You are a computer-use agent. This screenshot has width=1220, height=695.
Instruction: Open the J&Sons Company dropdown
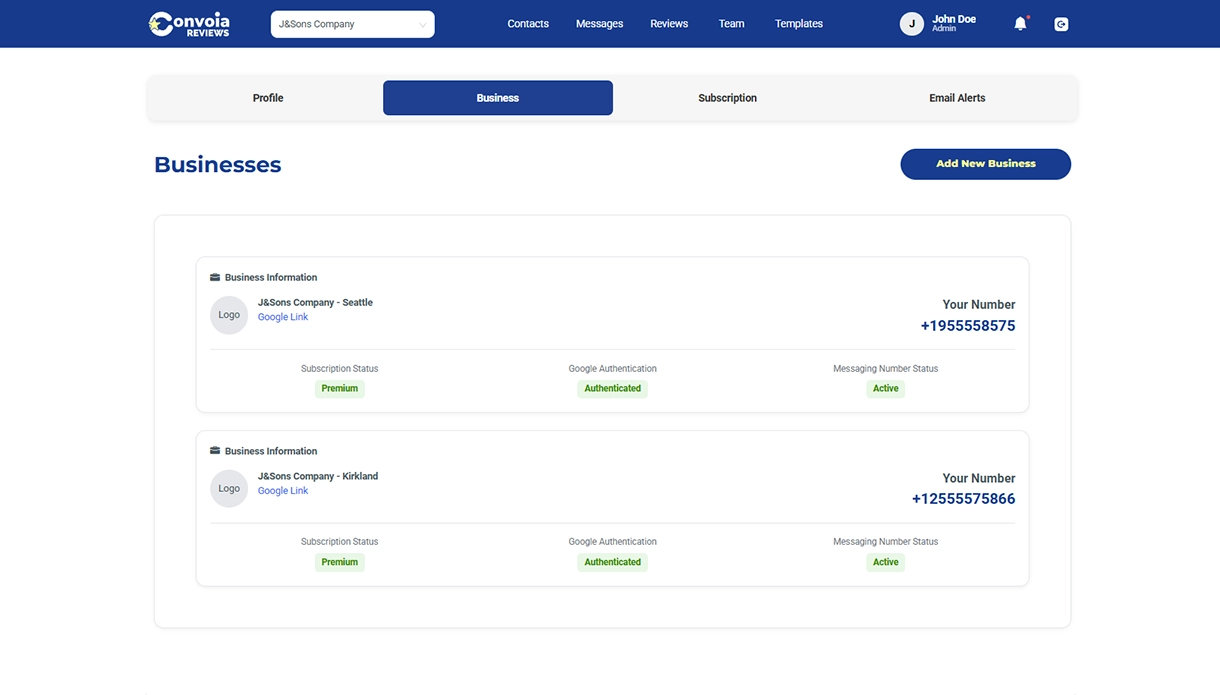[x=352, y=24]
